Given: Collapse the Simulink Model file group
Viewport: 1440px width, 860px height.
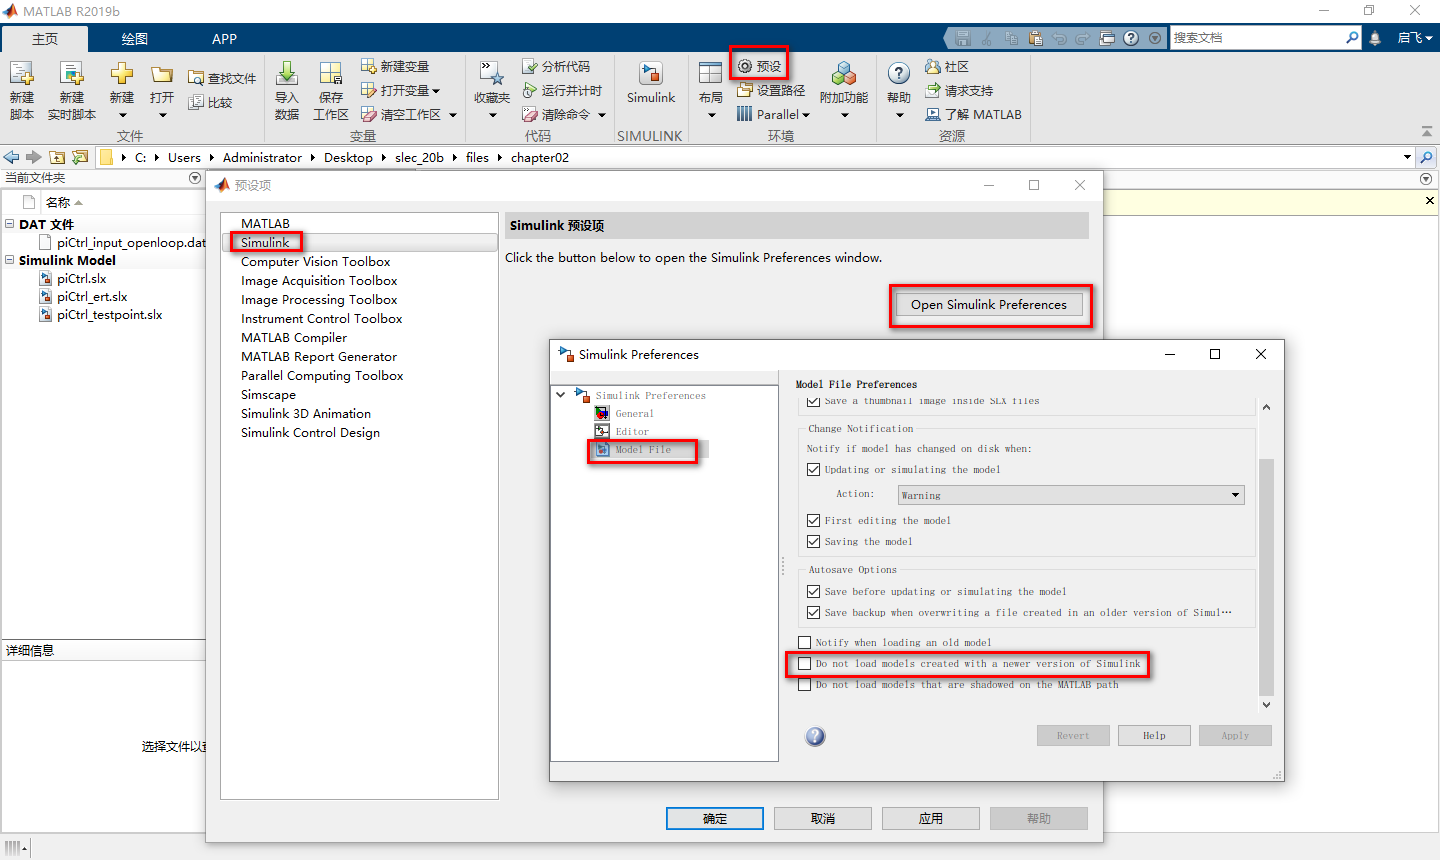Looking at the screenshot, I should pos(10,260).
